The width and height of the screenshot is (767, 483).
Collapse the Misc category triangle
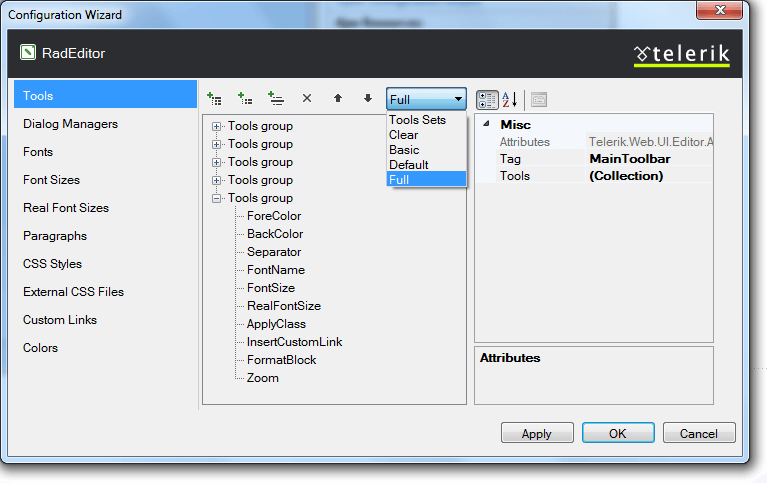486,124
